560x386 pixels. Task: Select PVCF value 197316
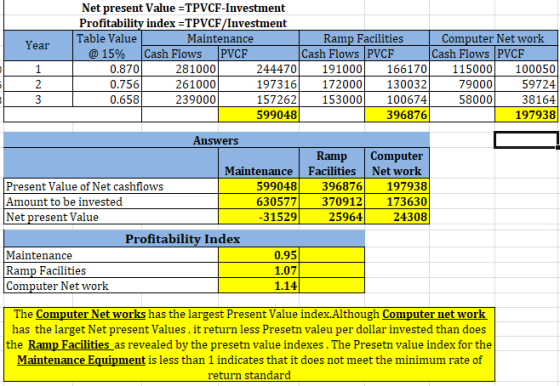(x=259, y=84)
